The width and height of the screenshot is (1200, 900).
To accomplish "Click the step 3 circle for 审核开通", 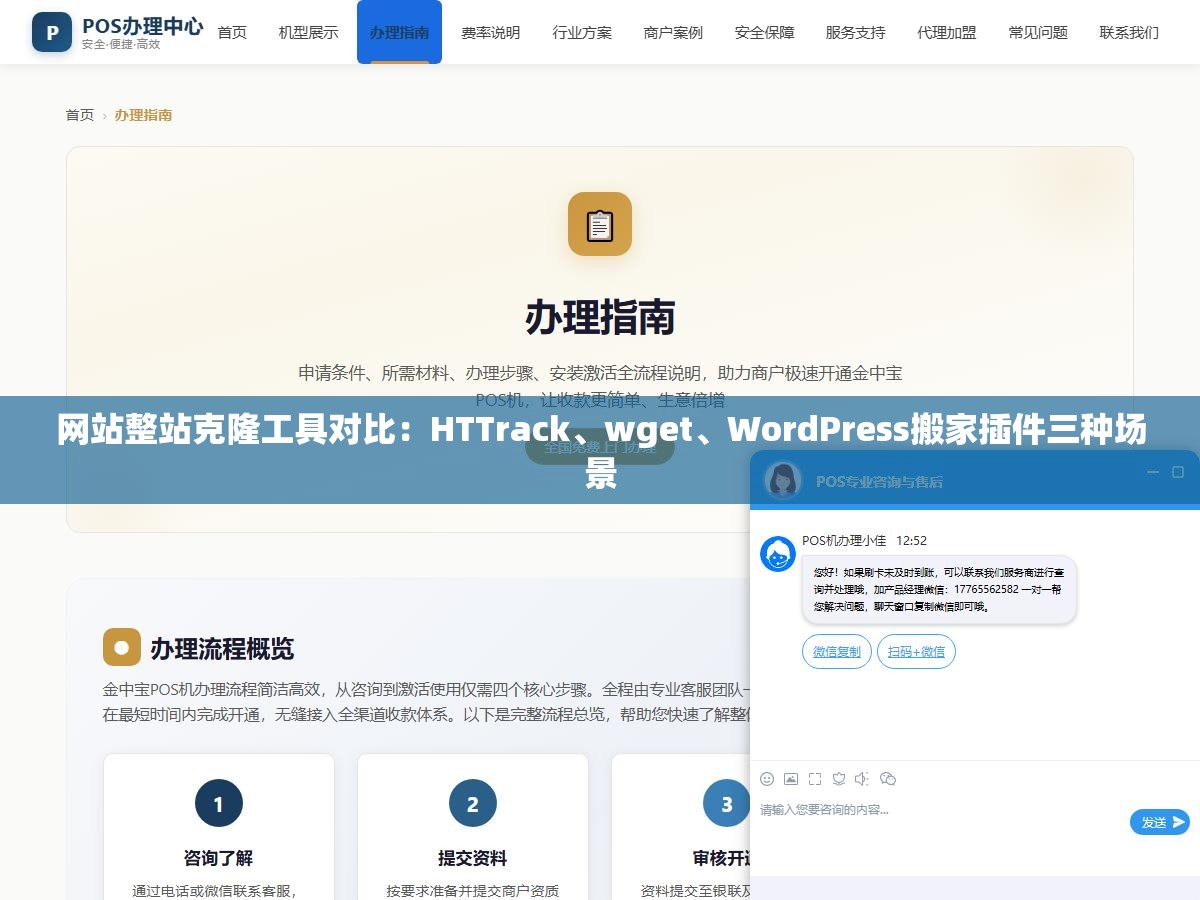I will (727, 803).
